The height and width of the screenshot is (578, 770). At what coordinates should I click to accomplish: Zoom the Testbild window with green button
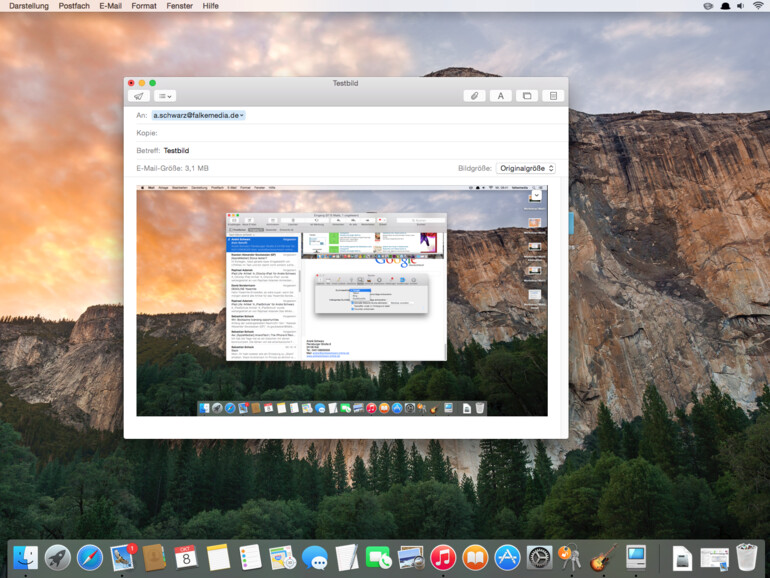click(x=153, y=83)
